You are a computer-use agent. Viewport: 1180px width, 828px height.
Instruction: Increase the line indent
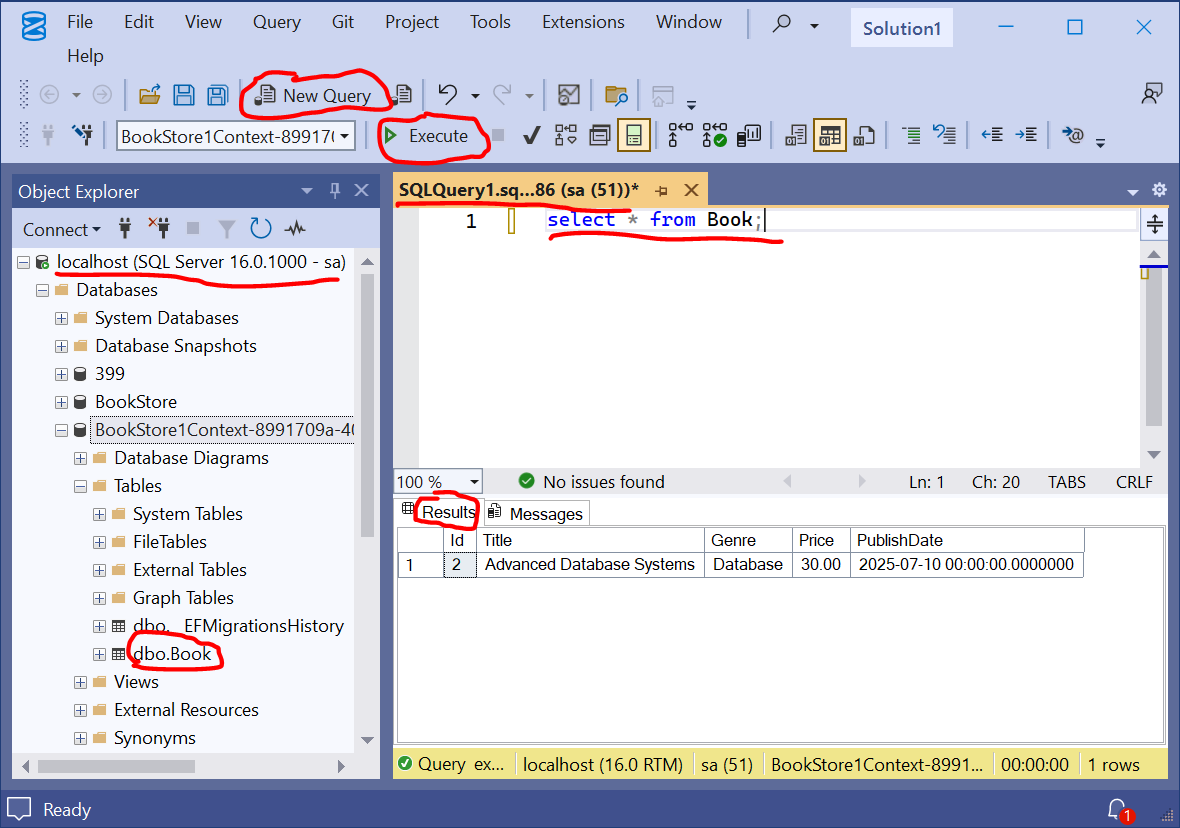(1026, 135)
